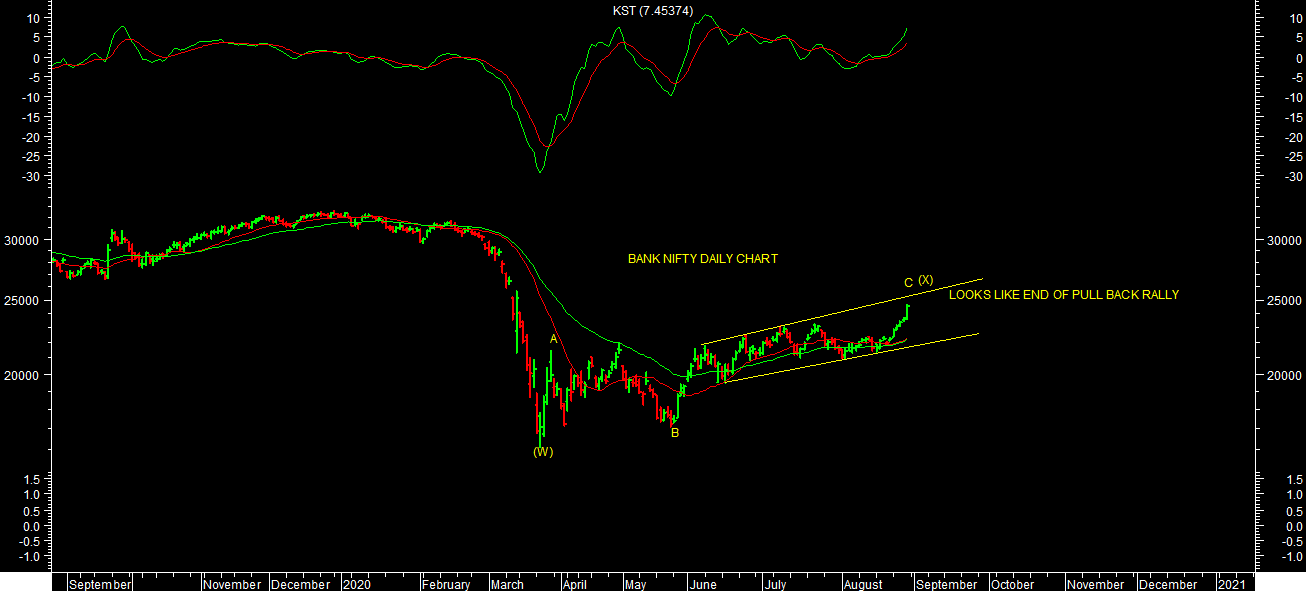This screenshot has width=1306, height=591.
Task: Select the -30 KST value on the left axis
Action: (x=30, y=177)
